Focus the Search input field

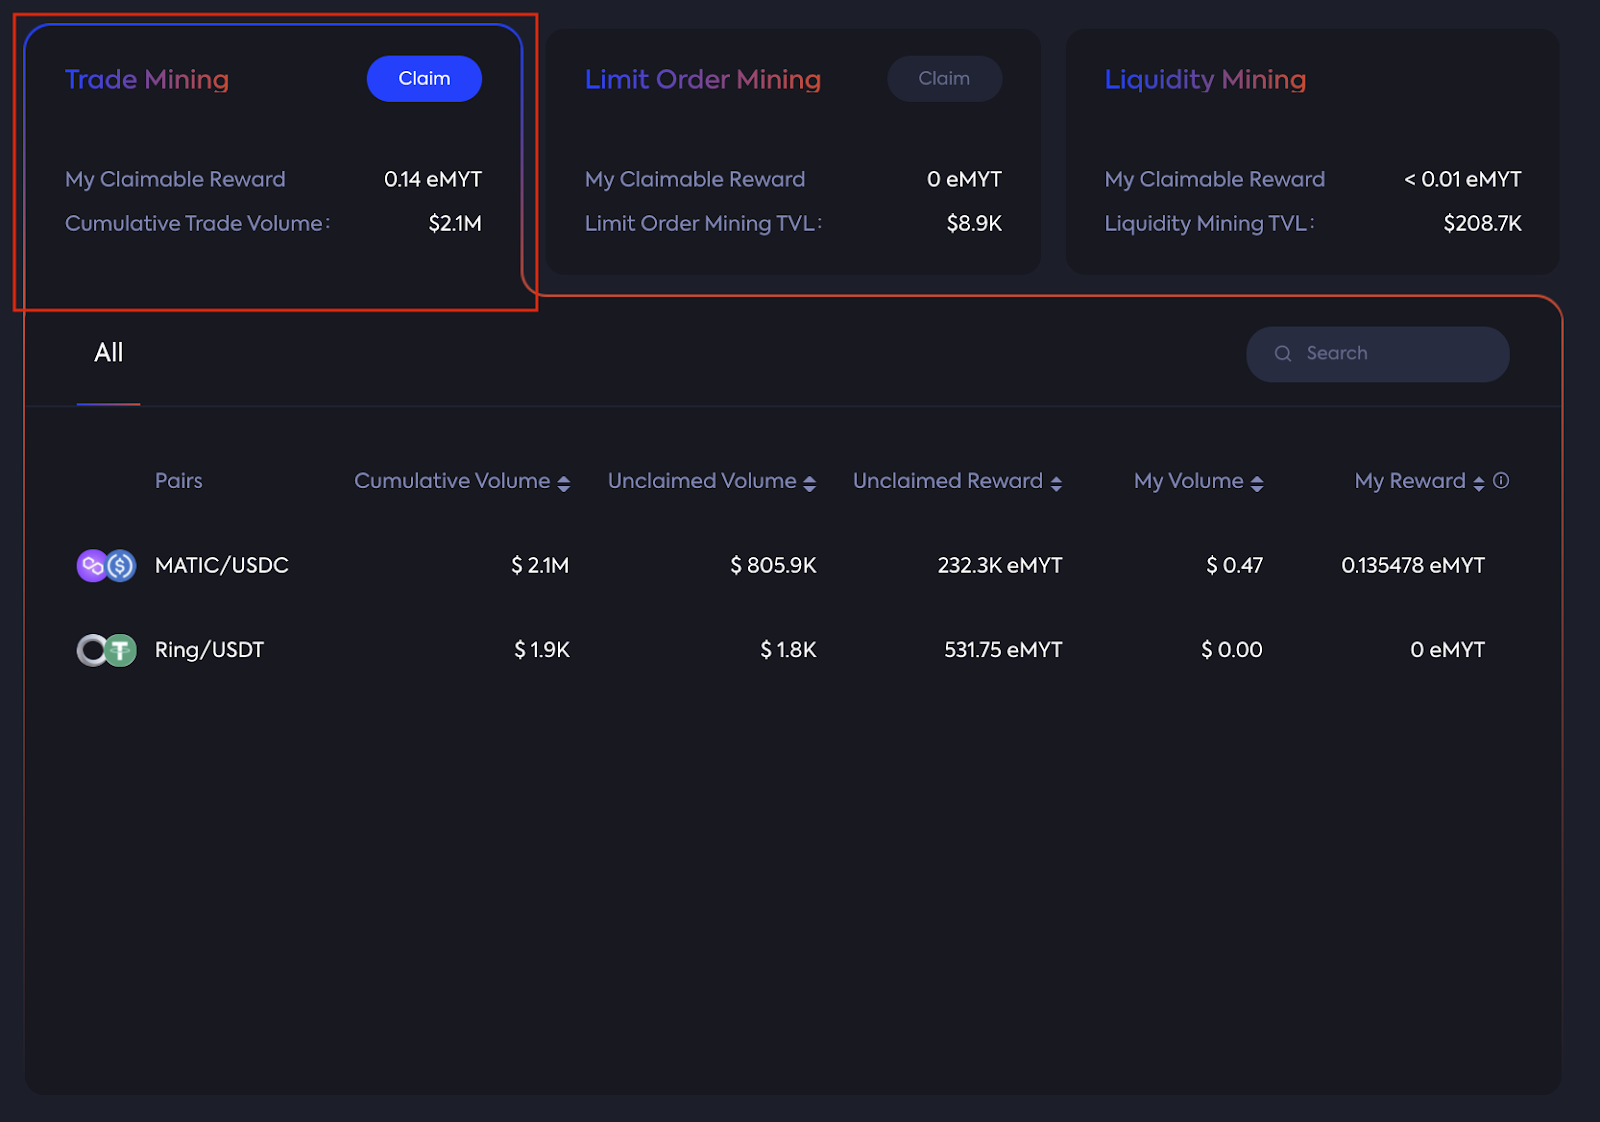(x=1377, y=354)
